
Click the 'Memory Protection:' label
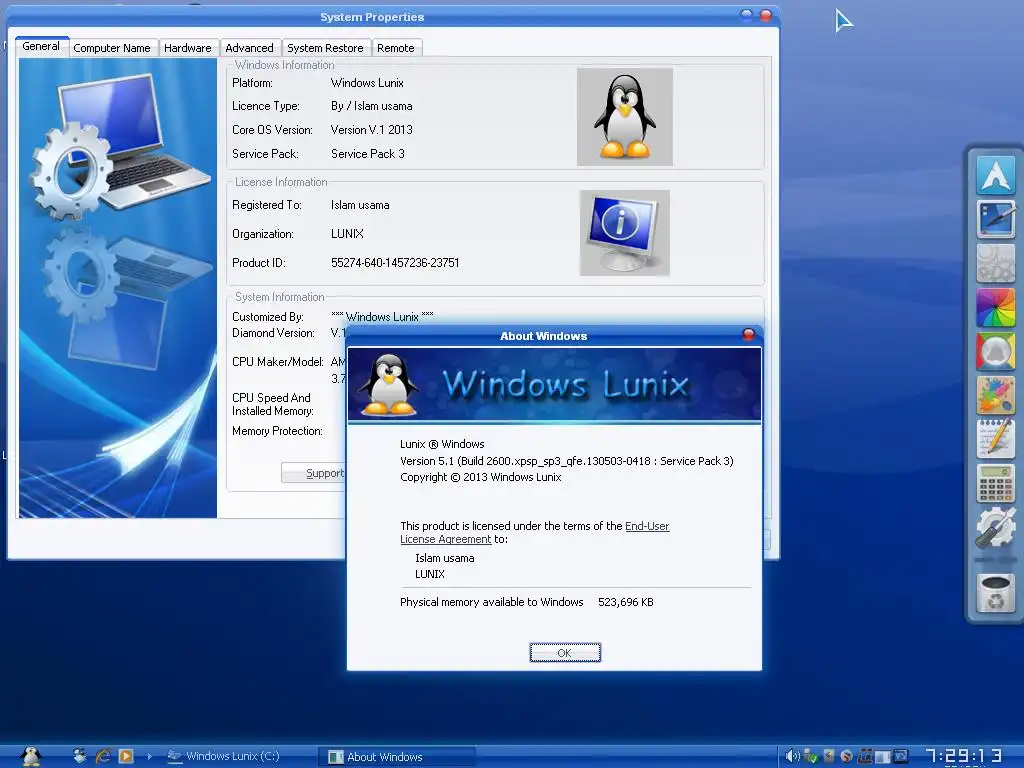(x=278, y=431)
